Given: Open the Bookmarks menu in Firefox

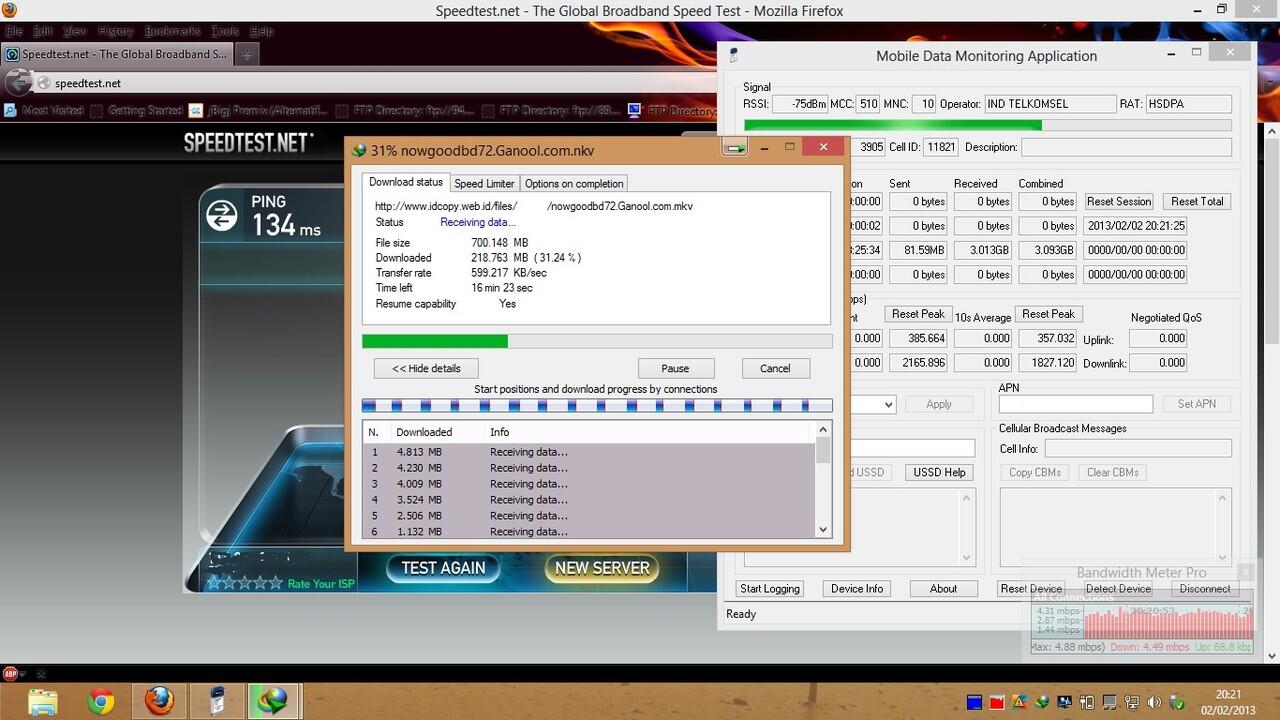Looking at the screenshot, I should coord(172,32).
